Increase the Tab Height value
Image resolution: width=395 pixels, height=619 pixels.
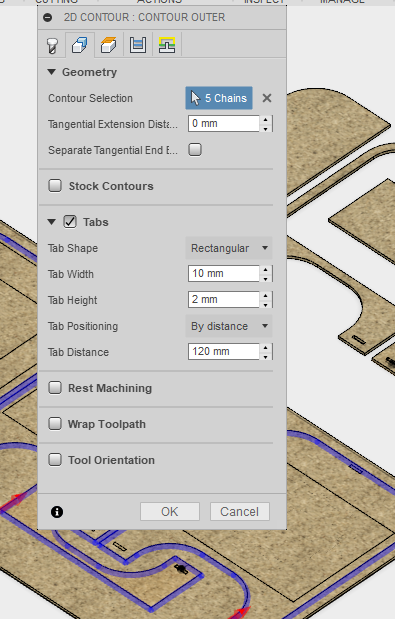266,296
